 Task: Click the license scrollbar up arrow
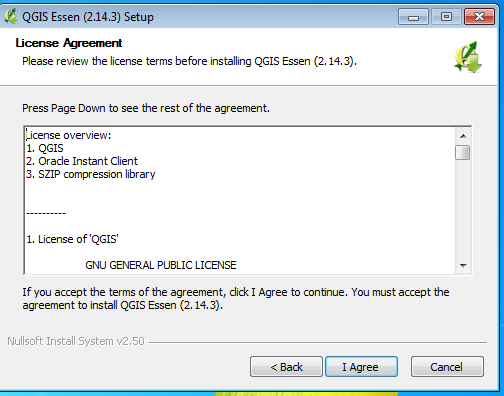[463, 136]
